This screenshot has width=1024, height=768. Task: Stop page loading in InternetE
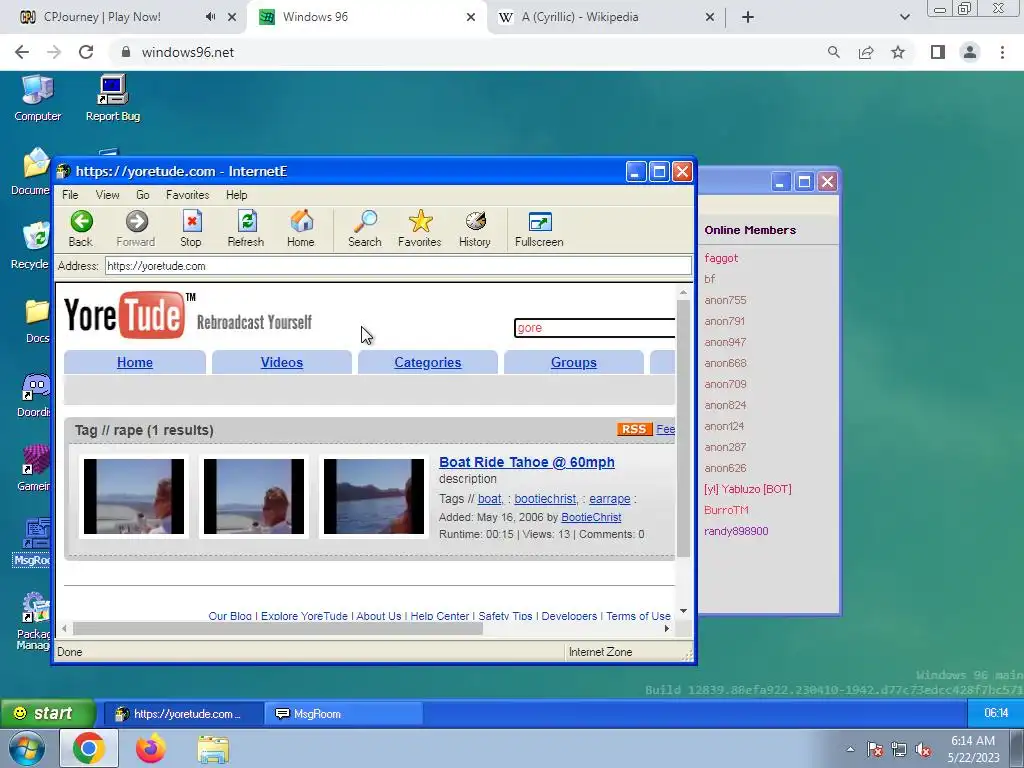tap(191, 229)
